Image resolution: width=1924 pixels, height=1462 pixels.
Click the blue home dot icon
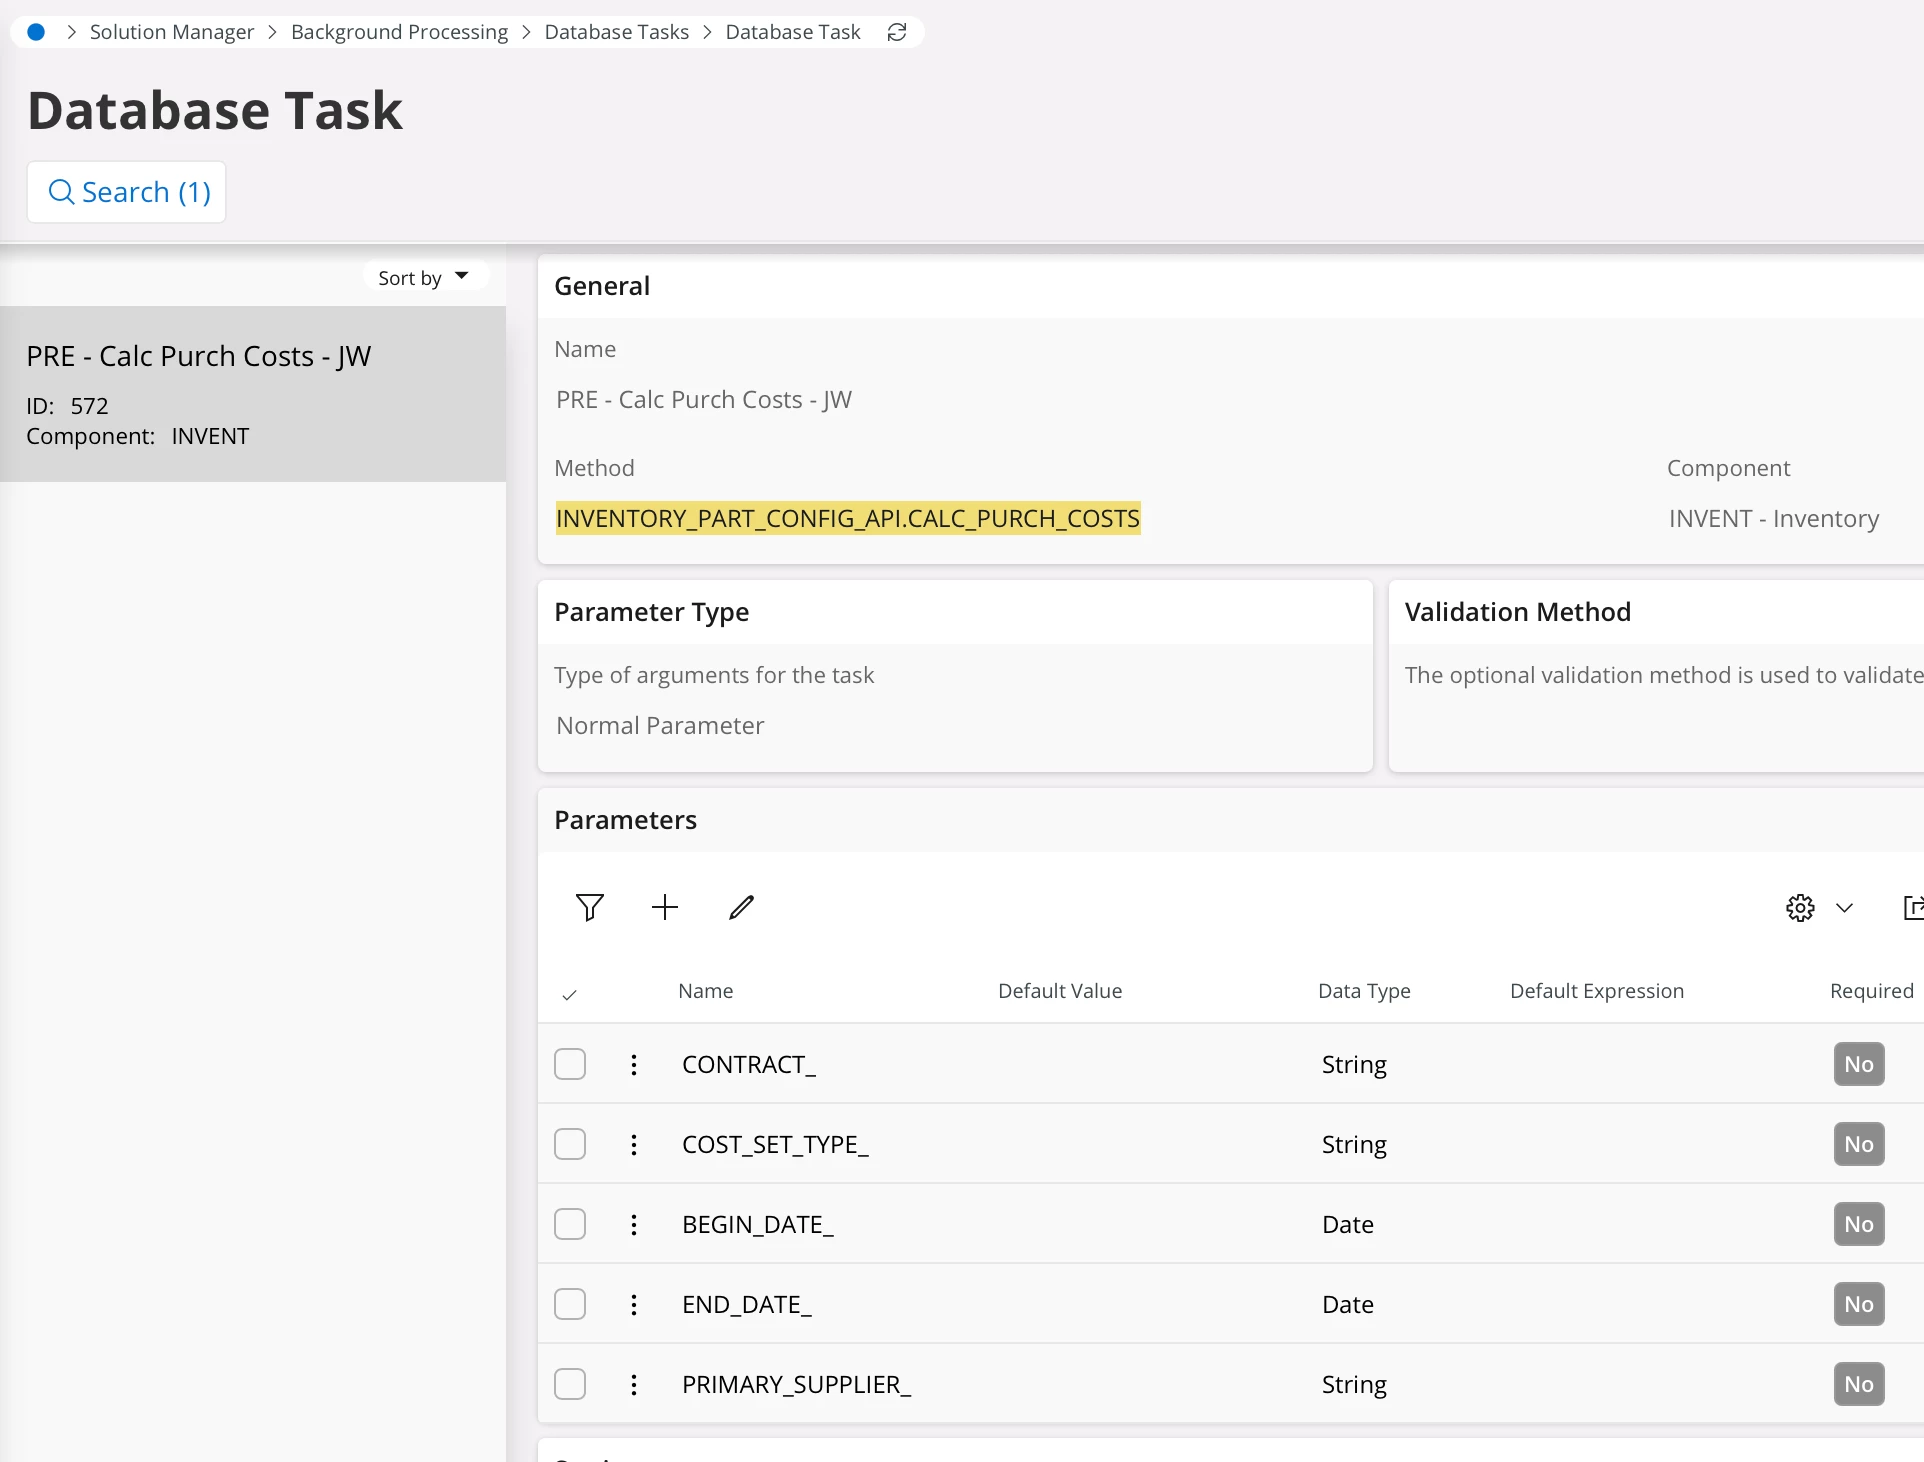click(36, 32)
